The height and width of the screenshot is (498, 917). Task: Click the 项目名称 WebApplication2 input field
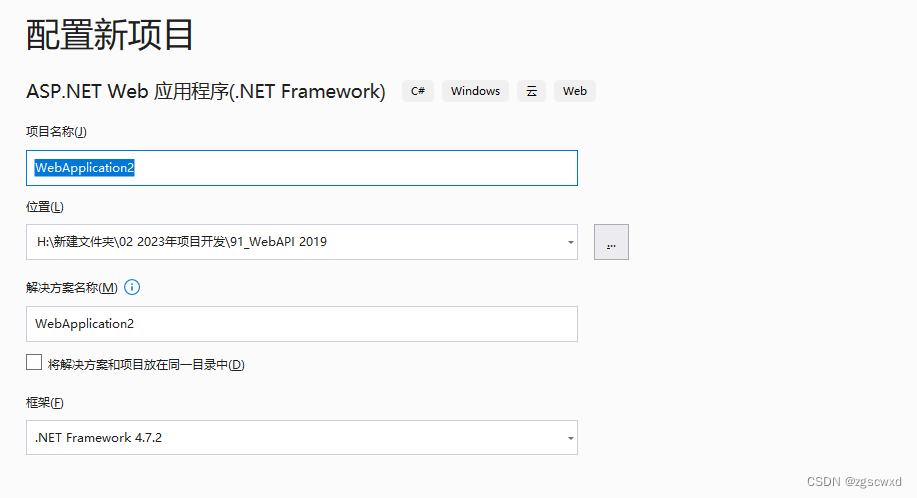300,168
